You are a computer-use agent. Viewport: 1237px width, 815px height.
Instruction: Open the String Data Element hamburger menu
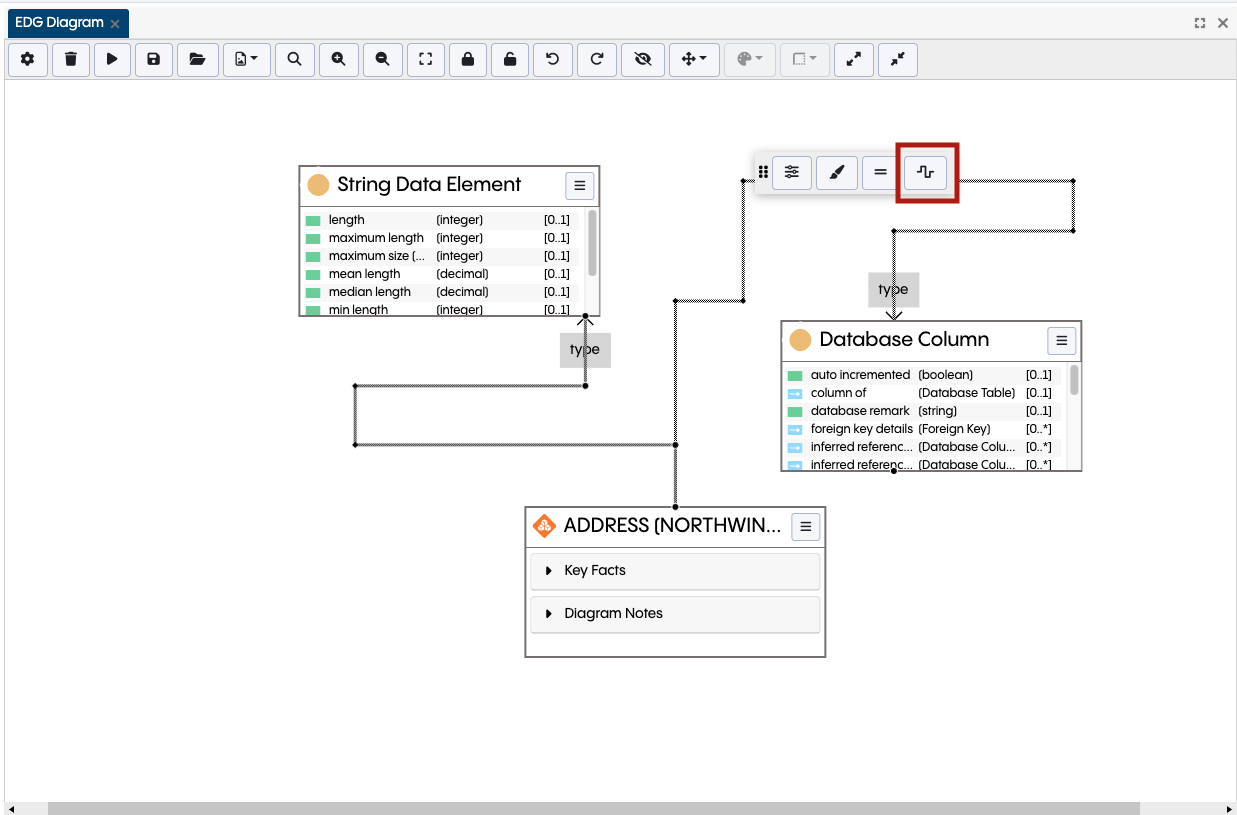pos(580,185)
